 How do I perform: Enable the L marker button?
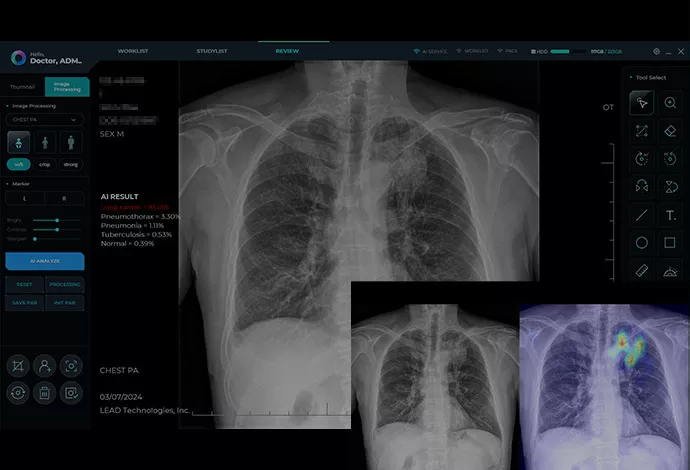point(24,200)
